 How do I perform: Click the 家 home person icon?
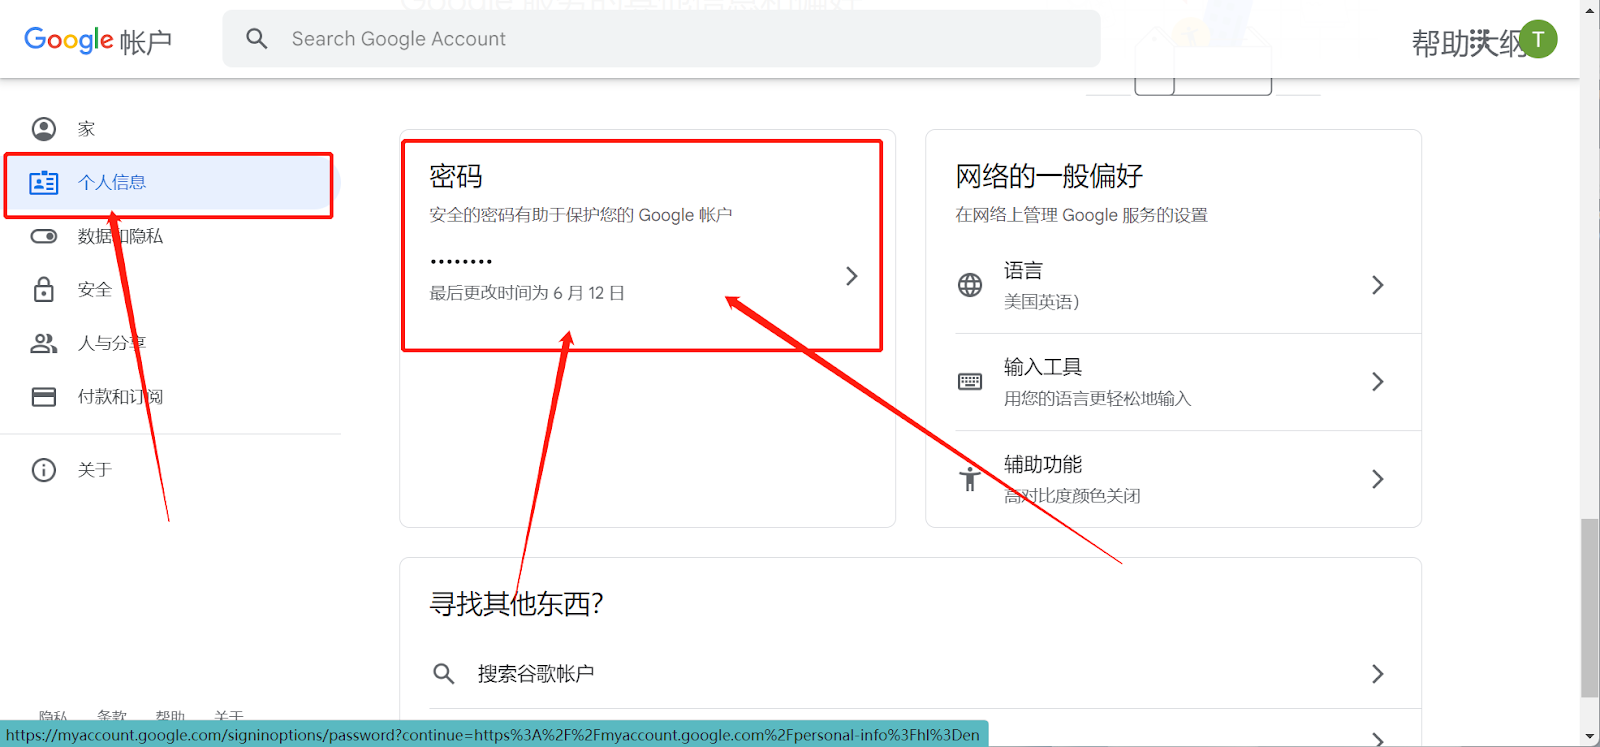pyautogui.click(x=44, y=129)
